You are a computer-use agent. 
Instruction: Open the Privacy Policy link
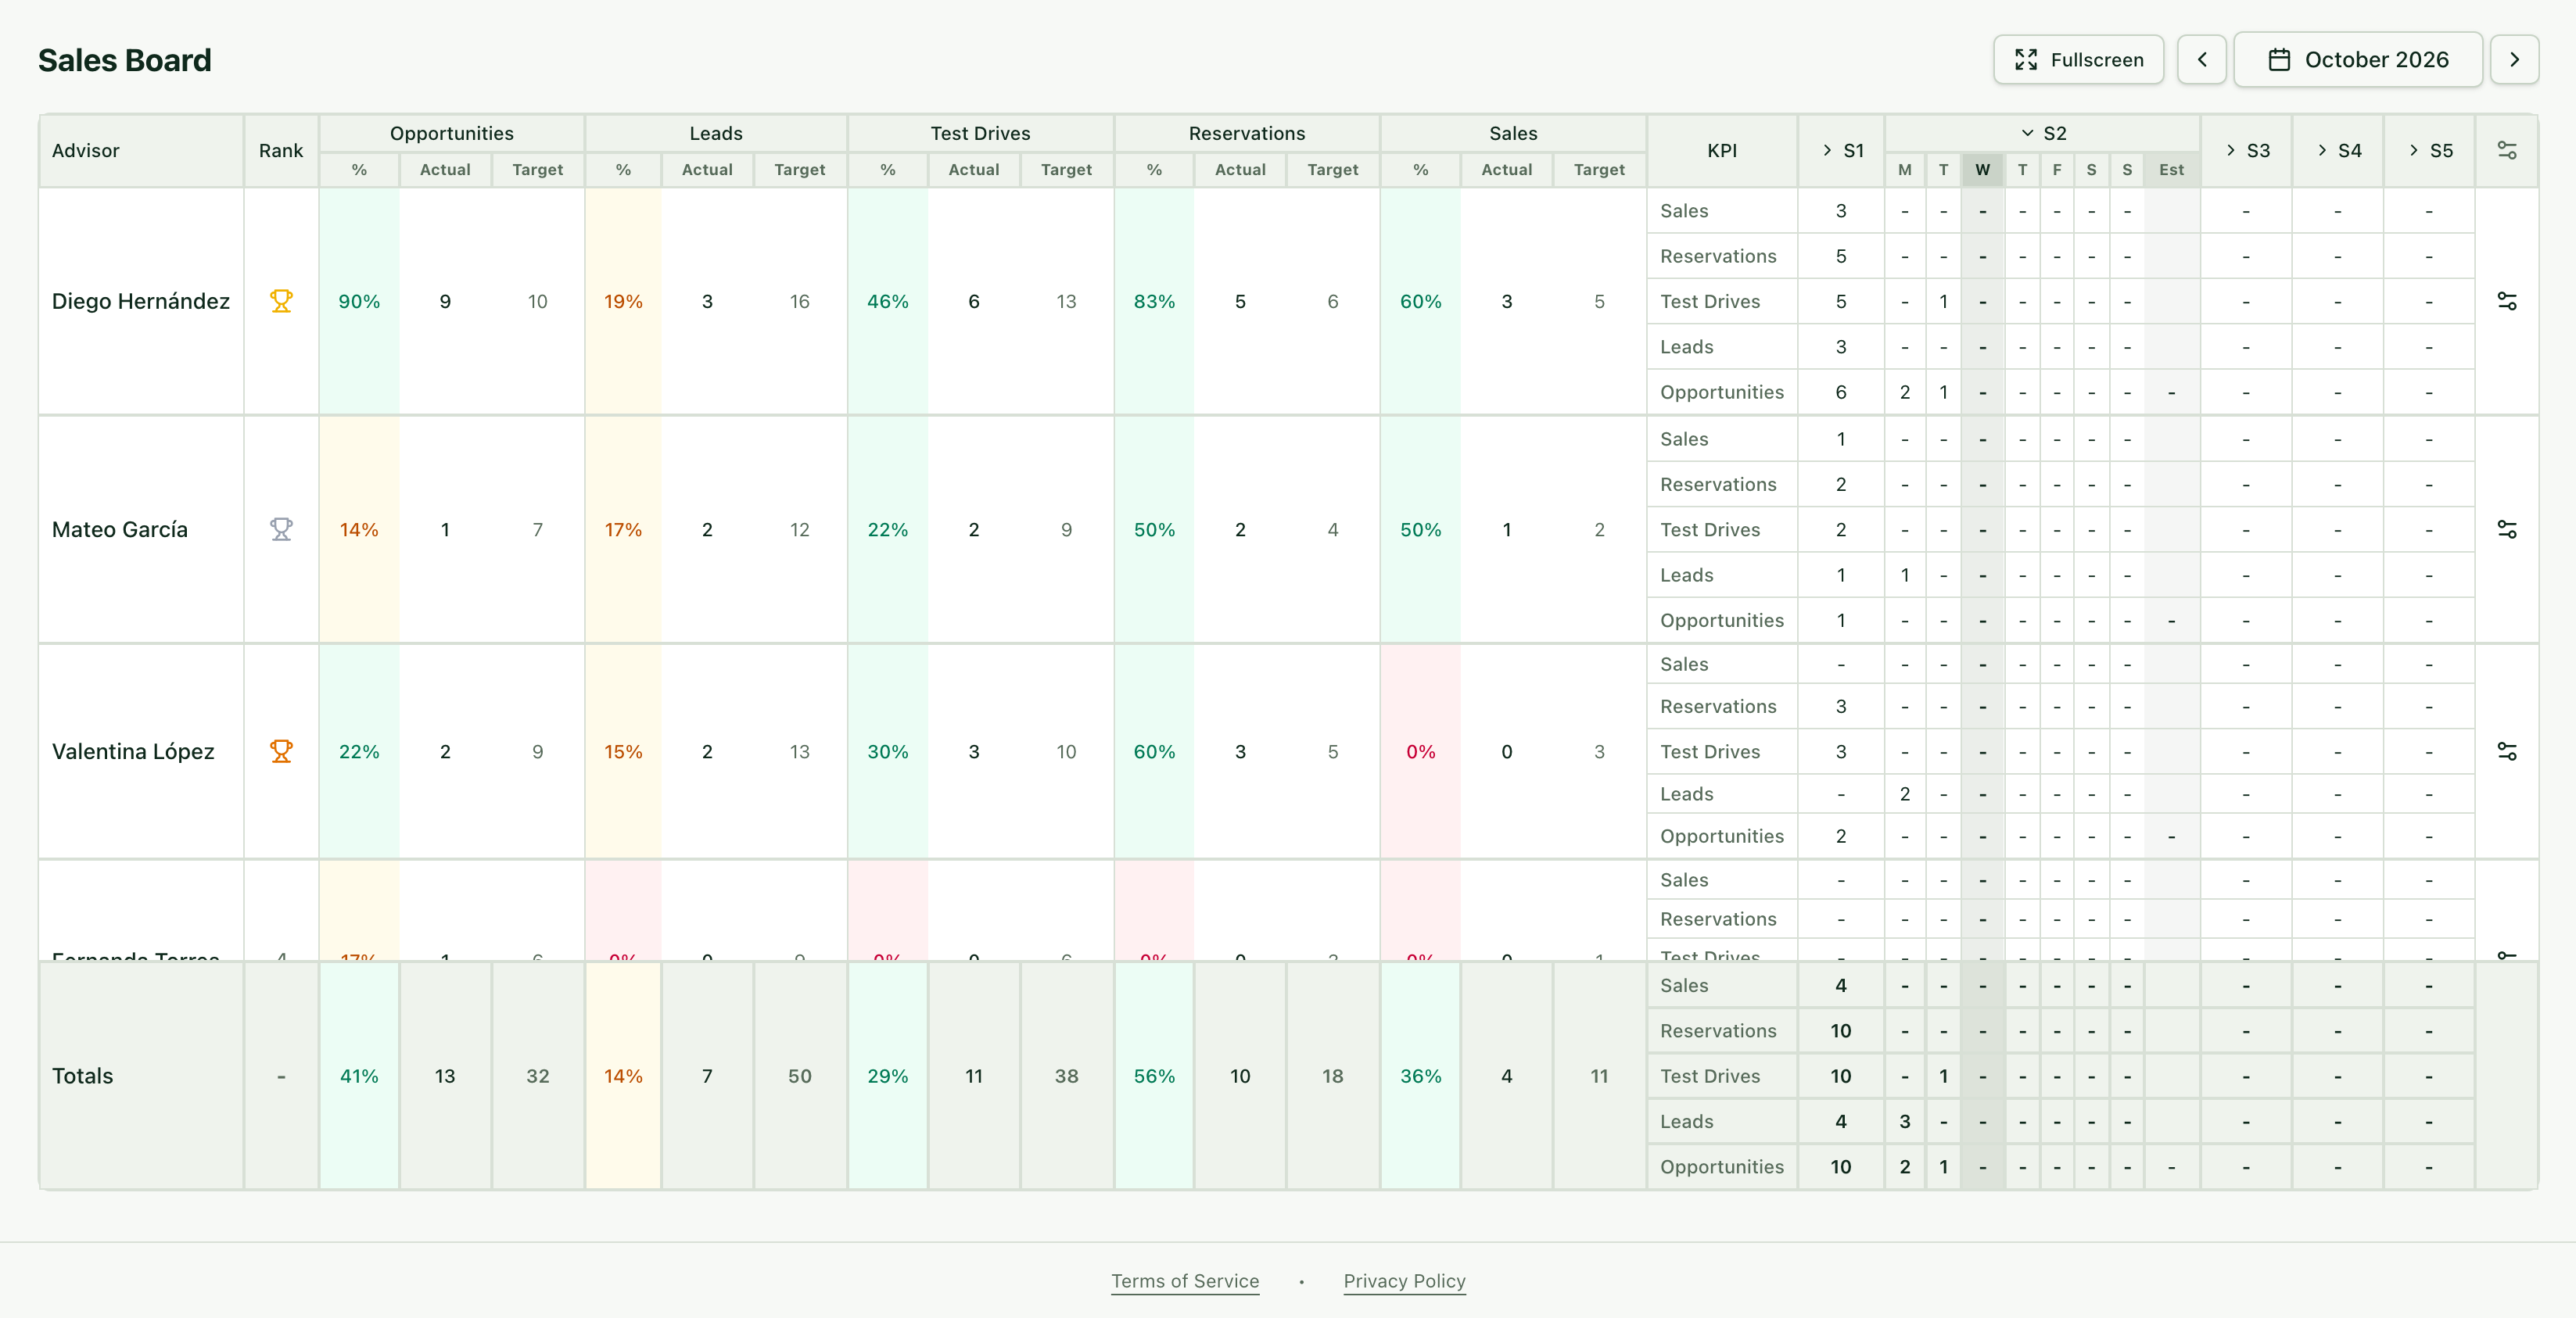pyautogui.click(x=1404, y=1281)
